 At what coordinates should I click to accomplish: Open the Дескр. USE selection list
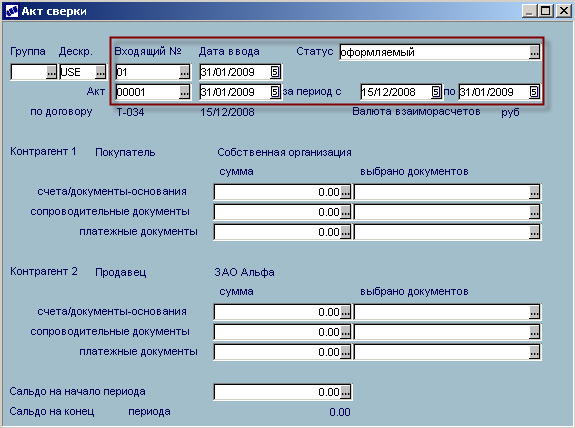pyautogui.click(x=100, y=72)
